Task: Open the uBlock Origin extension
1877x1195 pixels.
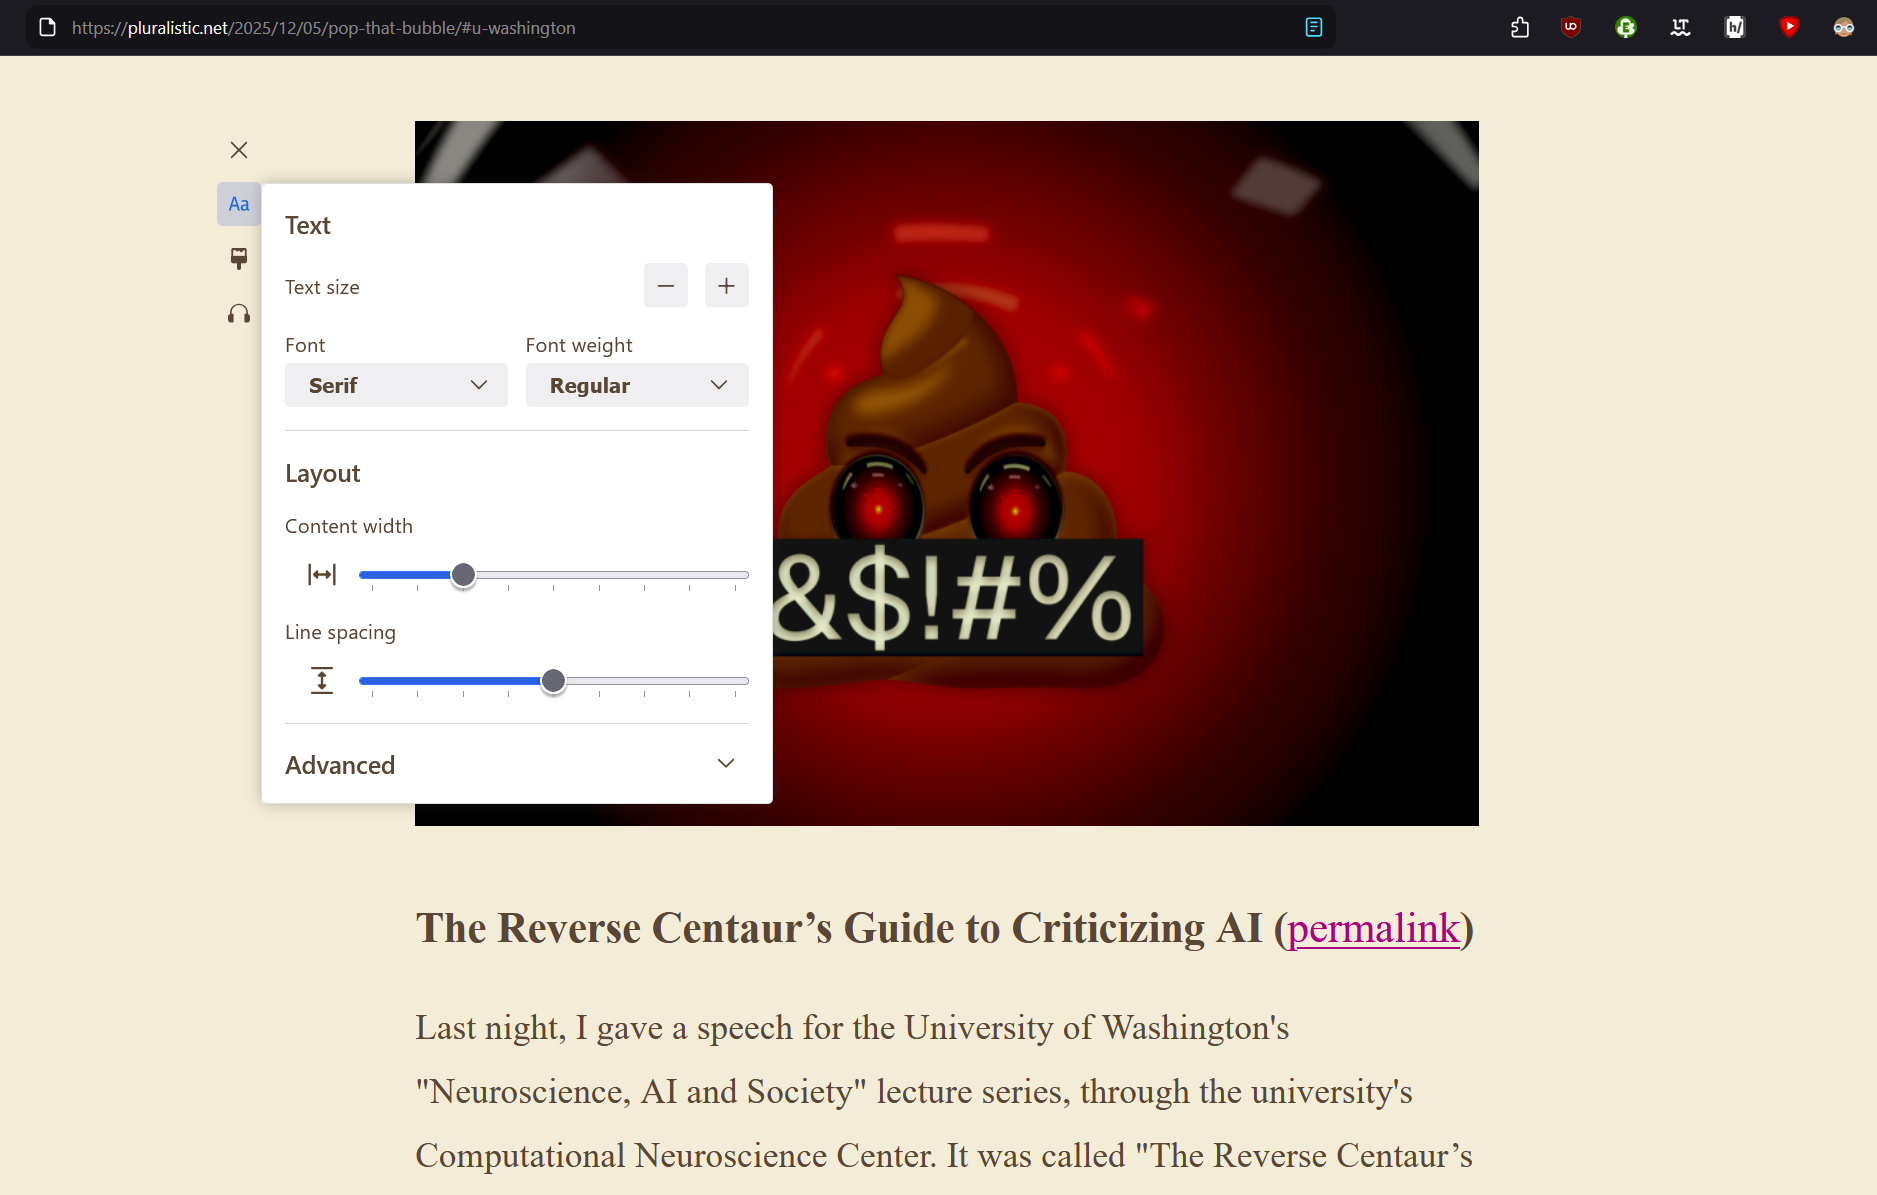Action: click(1571, 28)
